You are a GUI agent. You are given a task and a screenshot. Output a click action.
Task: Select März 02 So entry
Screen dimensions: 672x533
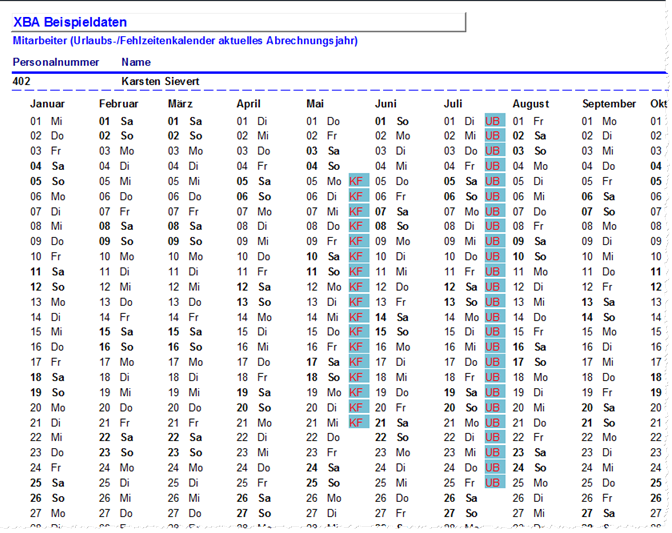coord(185,136)
